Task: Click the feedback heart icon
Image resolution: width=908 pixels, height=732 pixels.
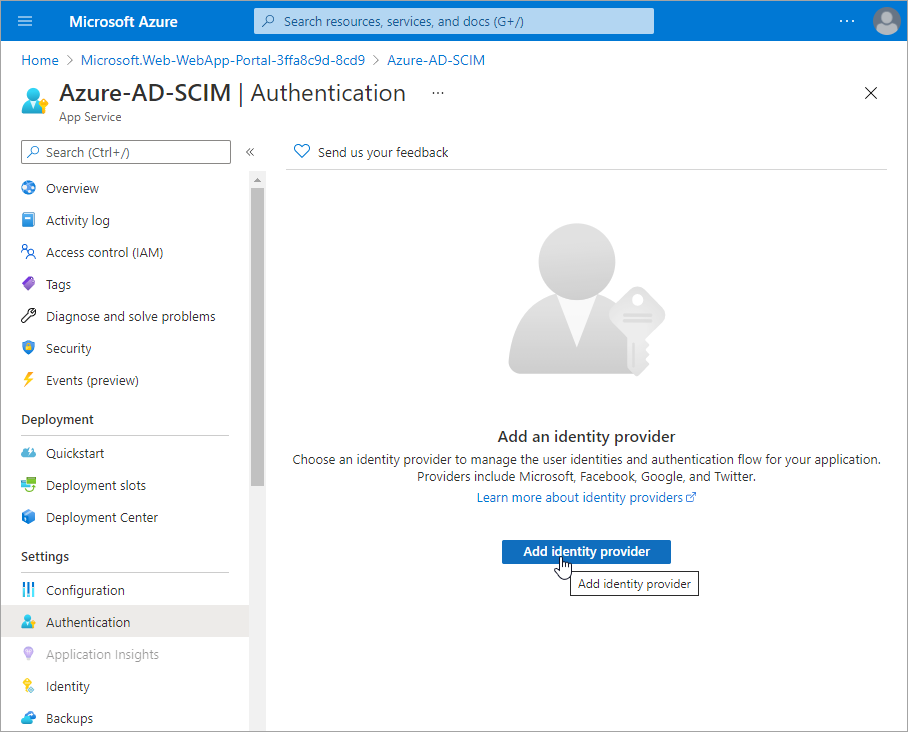Action: 302,152
